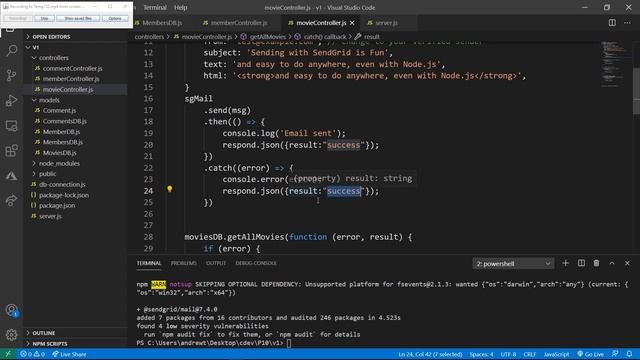Click Options in the recording window
Screen dimensions: 640x360
pos(115,18)
